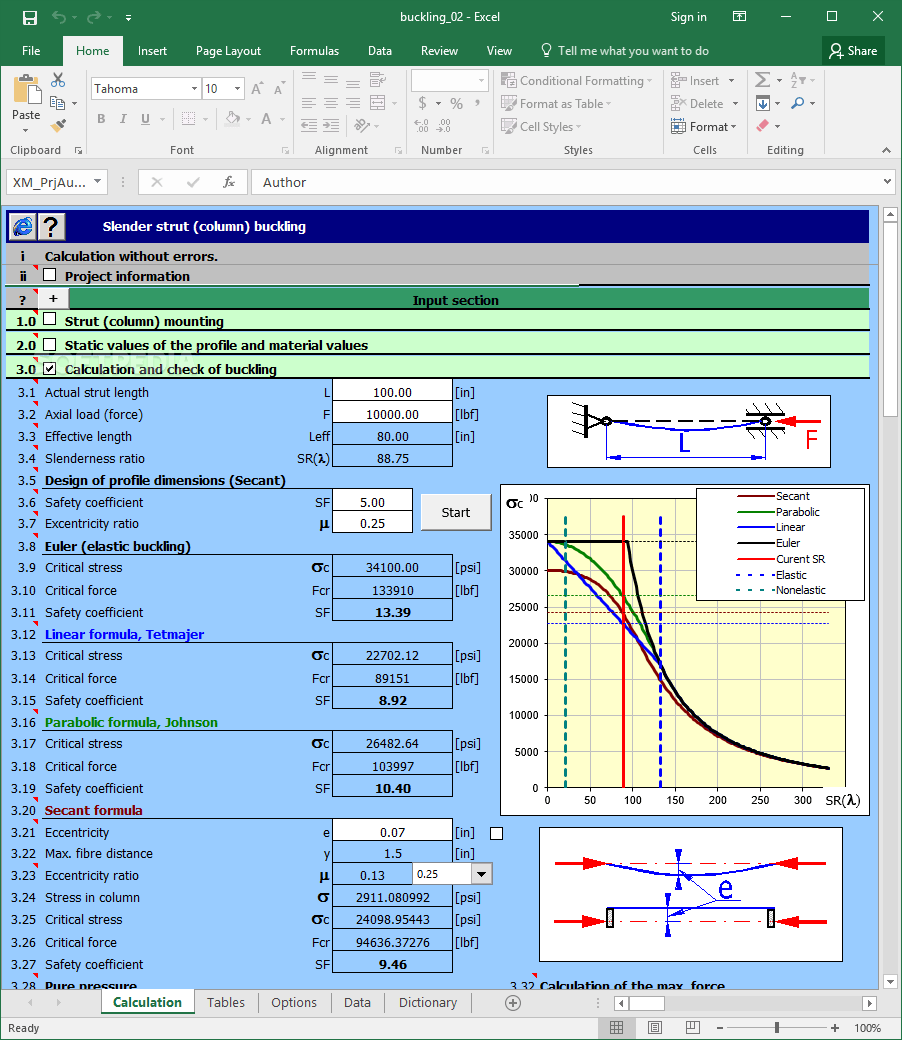
Task: Open the Internet Explorer icon in sheet header
Action: point(23,227)
